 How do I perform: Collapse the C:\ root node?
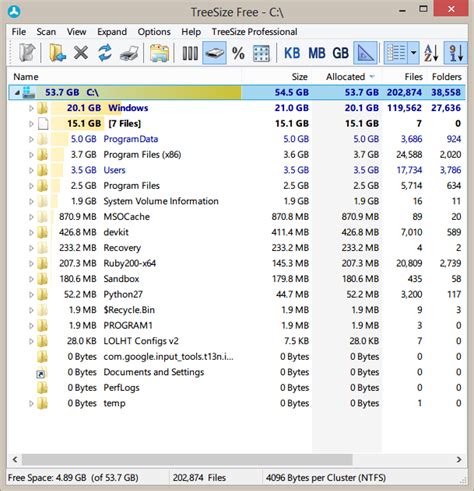point(17,93)
